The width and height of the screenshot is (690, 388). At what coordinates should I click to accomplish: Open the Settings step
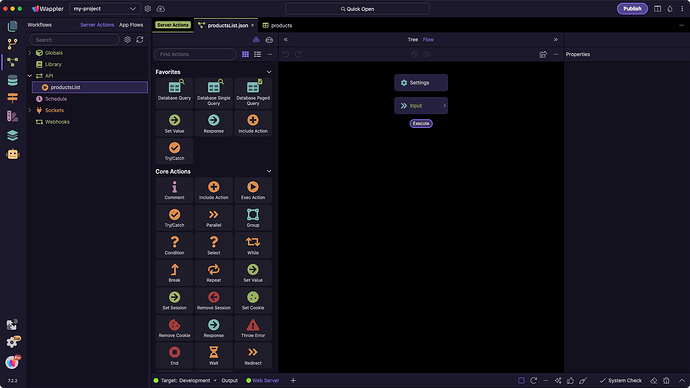coord(421,83)
